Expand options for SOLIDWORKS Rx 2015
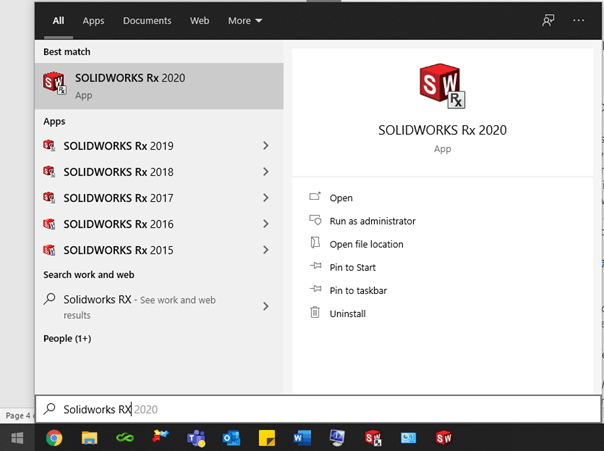604x451 pixels. pyautogui.click(x=266, y=250)
